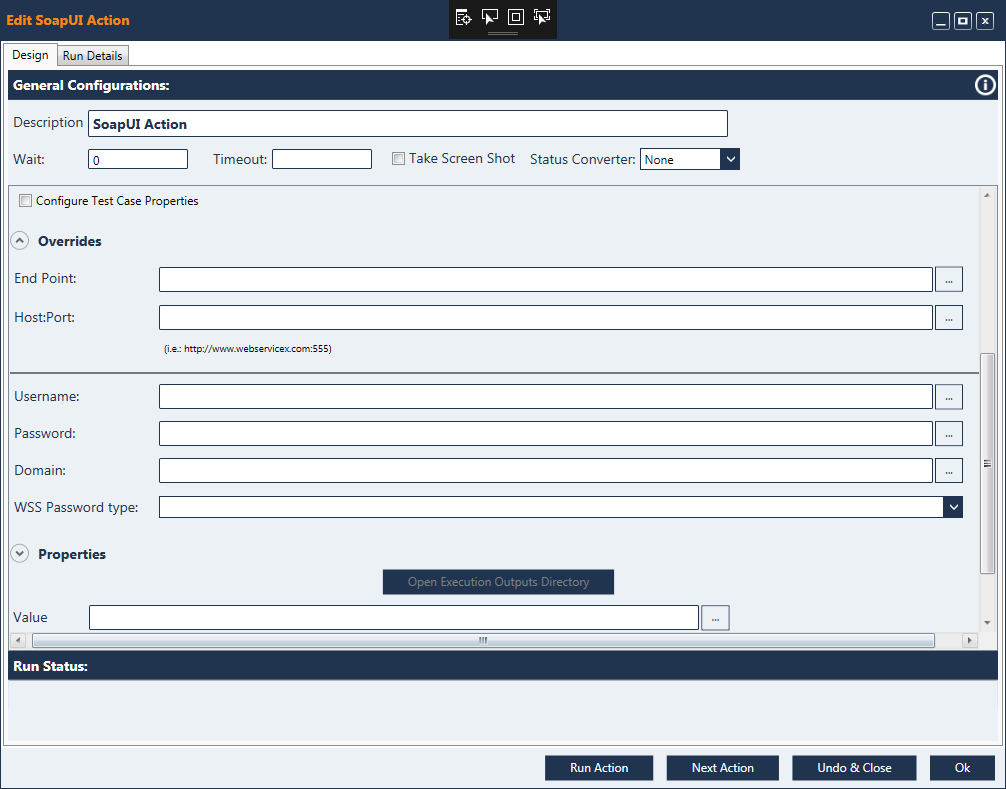Focus the Value text field
The width and height of the screenshot is (1006, 789).
394,618
